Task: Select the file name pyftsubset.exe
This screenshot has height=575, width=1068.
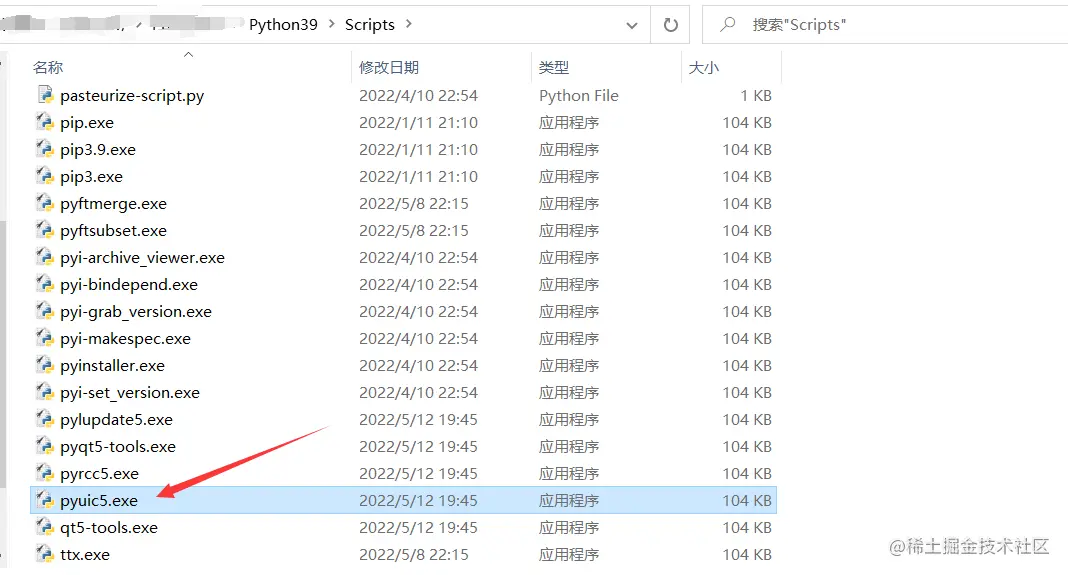Action: pos(113,231)
